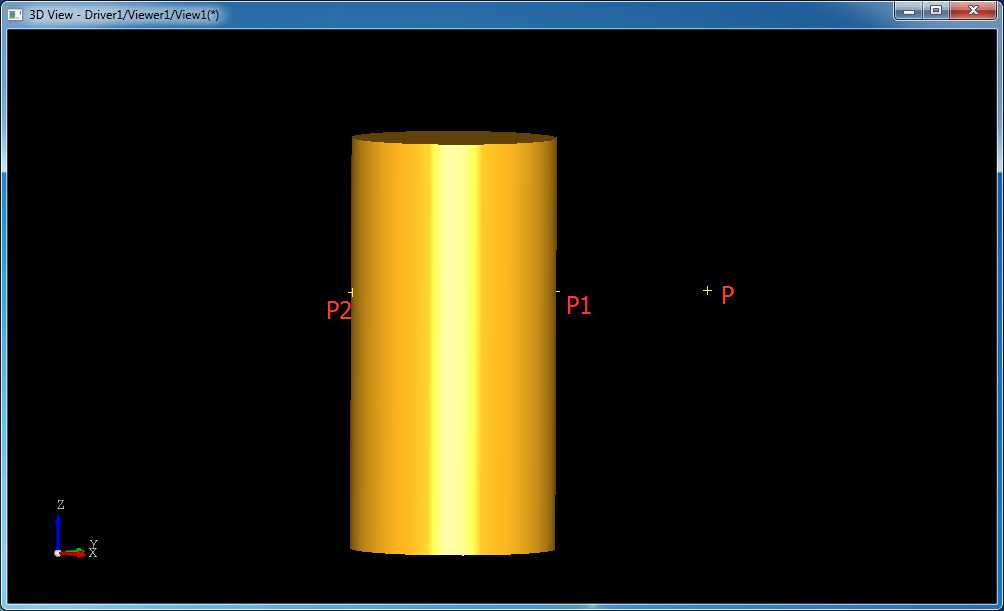
Task: Select the P1 label beside the cylinder
Action: coord(579,306)
